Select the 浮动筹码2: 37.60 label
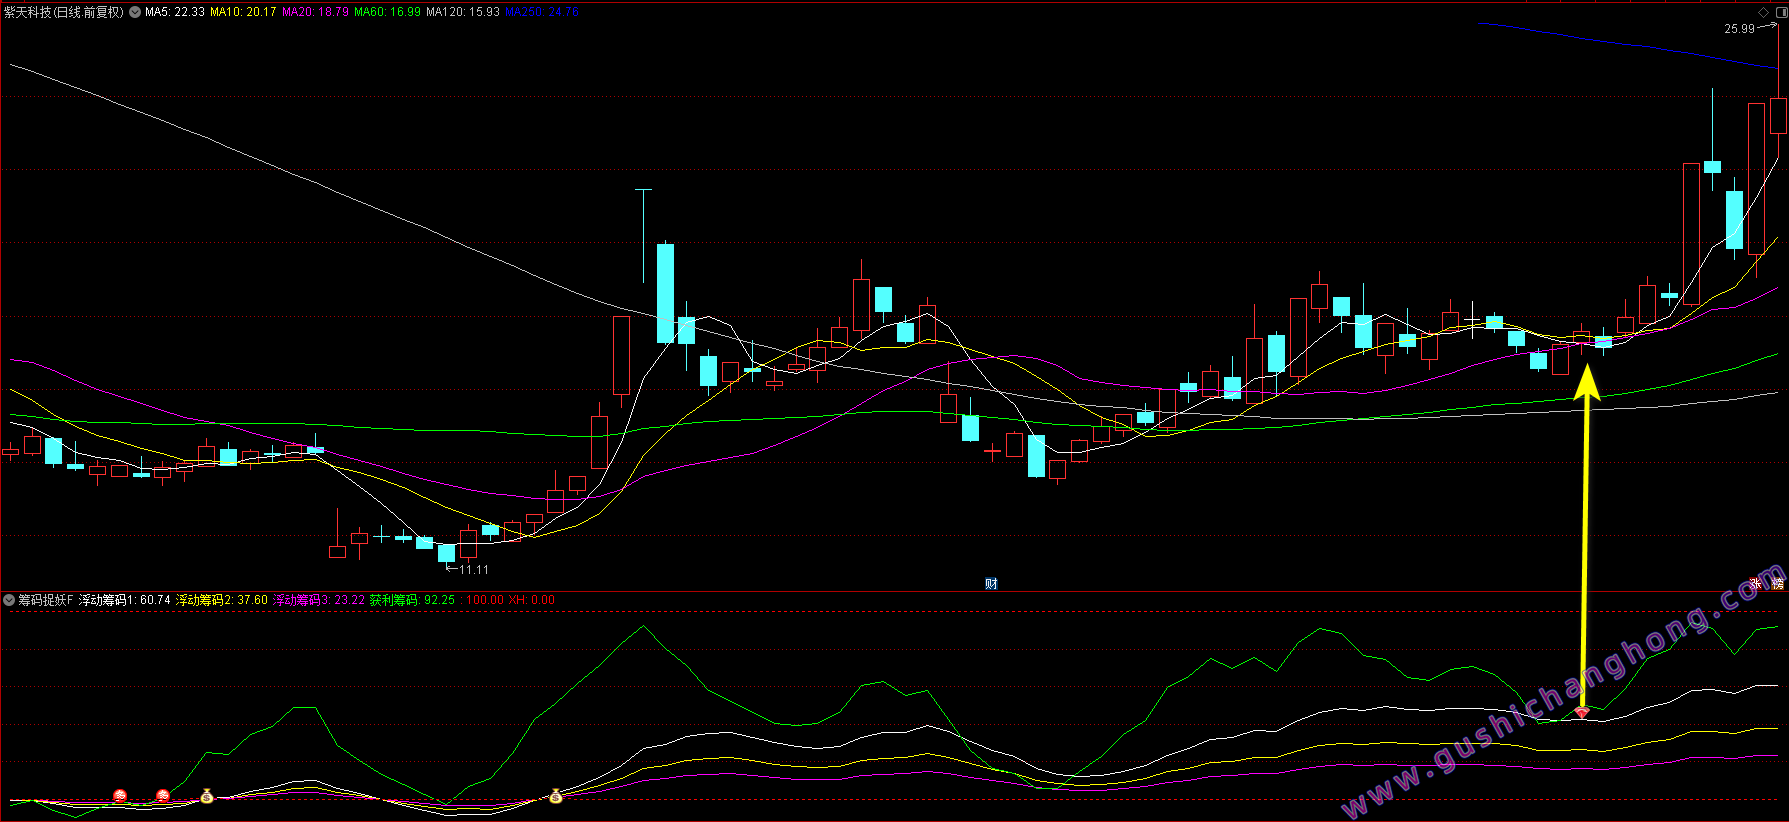The width and height of the screenshot is (1789, 822). click(222, 600)
